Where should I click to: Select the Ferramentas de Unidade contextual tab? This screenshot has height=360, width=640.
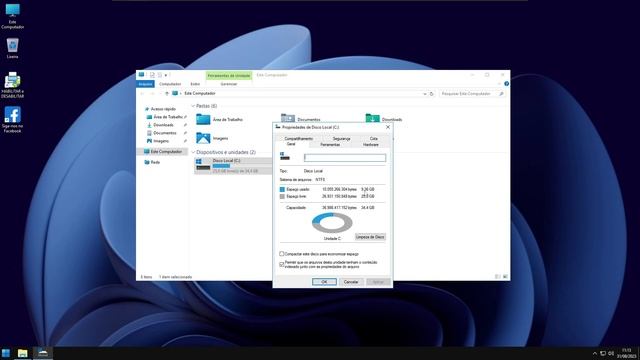(229, 76)
